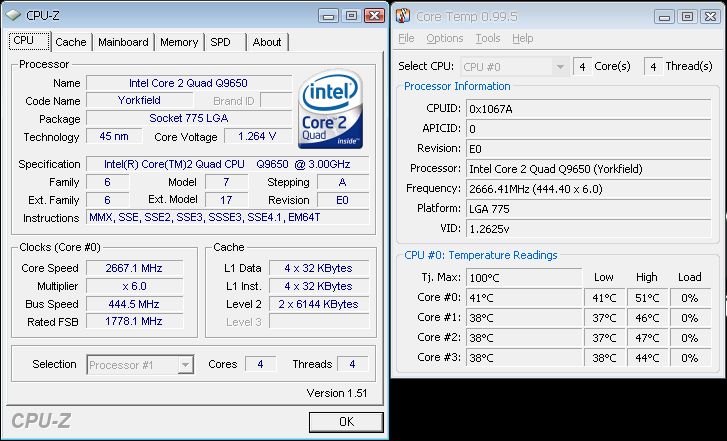Click the Rated FSB value '1778.1 MHz'
This screenshot has width=727, height=441.
[134, 321]
